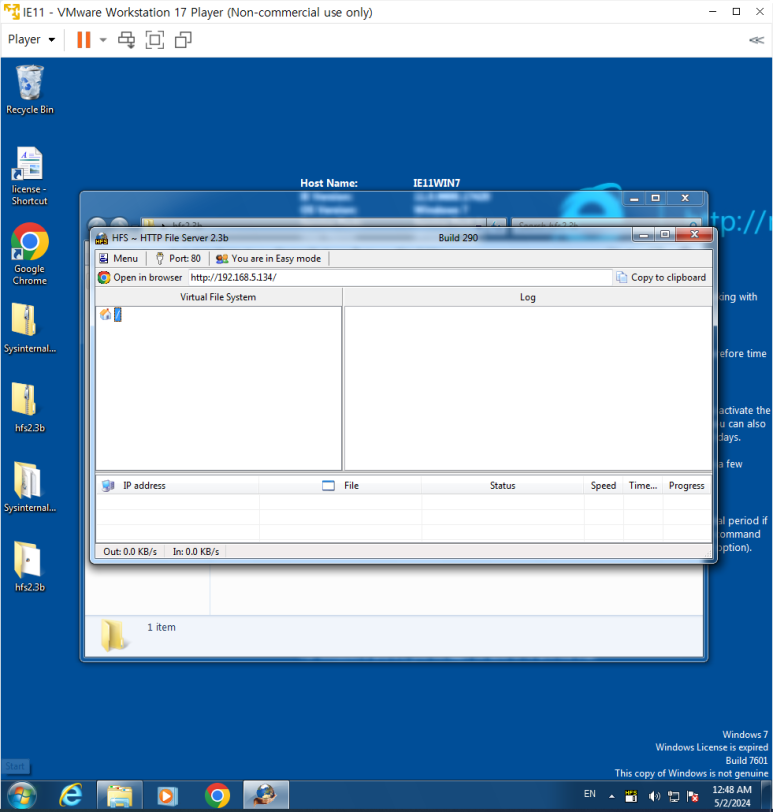Screen dimensions: 773x812
Task: Click the Port: 80 button
Action: (178, 258)
